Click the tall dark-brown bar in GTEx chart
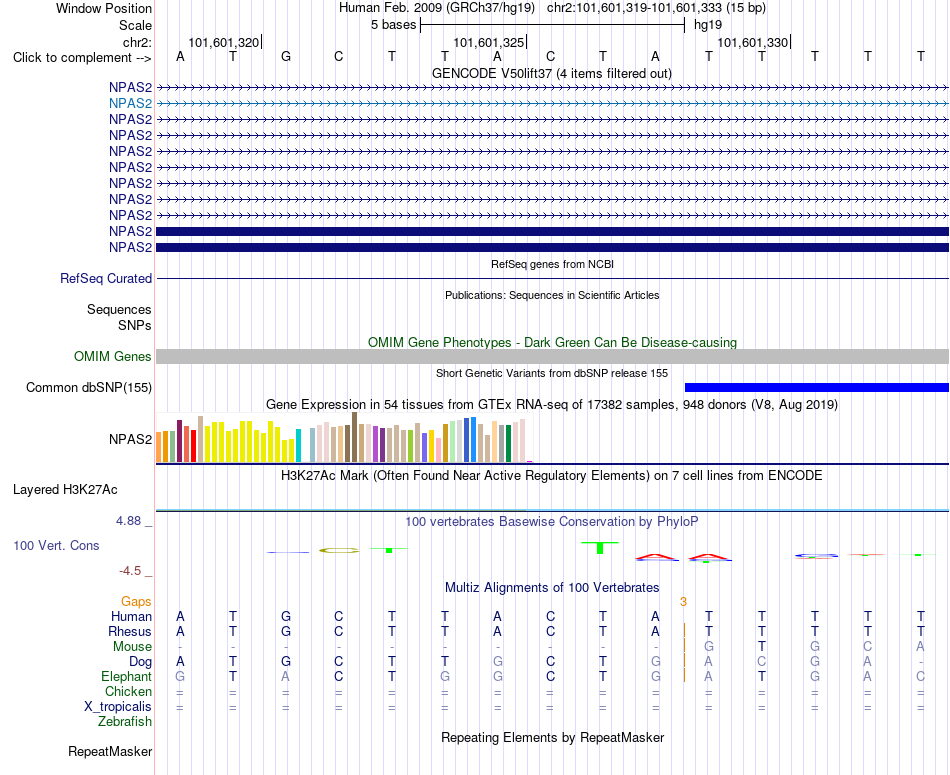The width and height of the screenshot is (950, 775). point(354,437)
